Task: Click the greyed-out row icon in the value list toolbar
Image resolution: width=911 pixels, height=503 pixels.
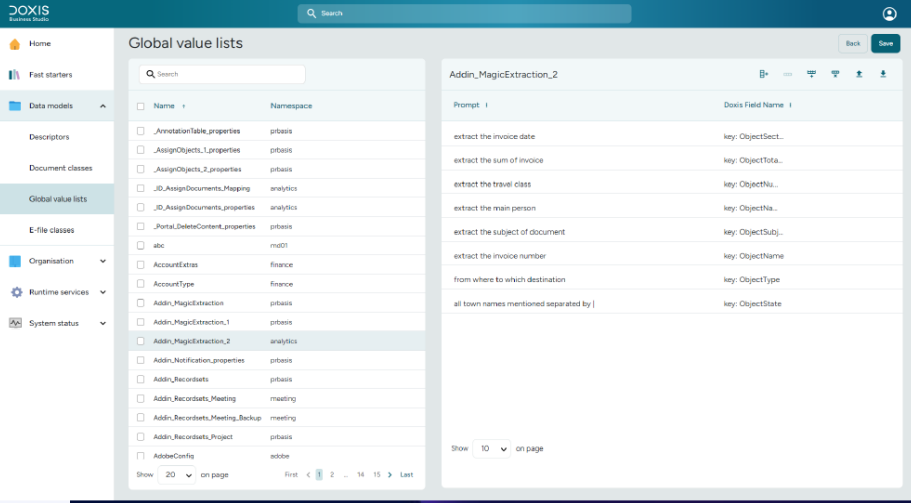Action: tap(787, 74)
